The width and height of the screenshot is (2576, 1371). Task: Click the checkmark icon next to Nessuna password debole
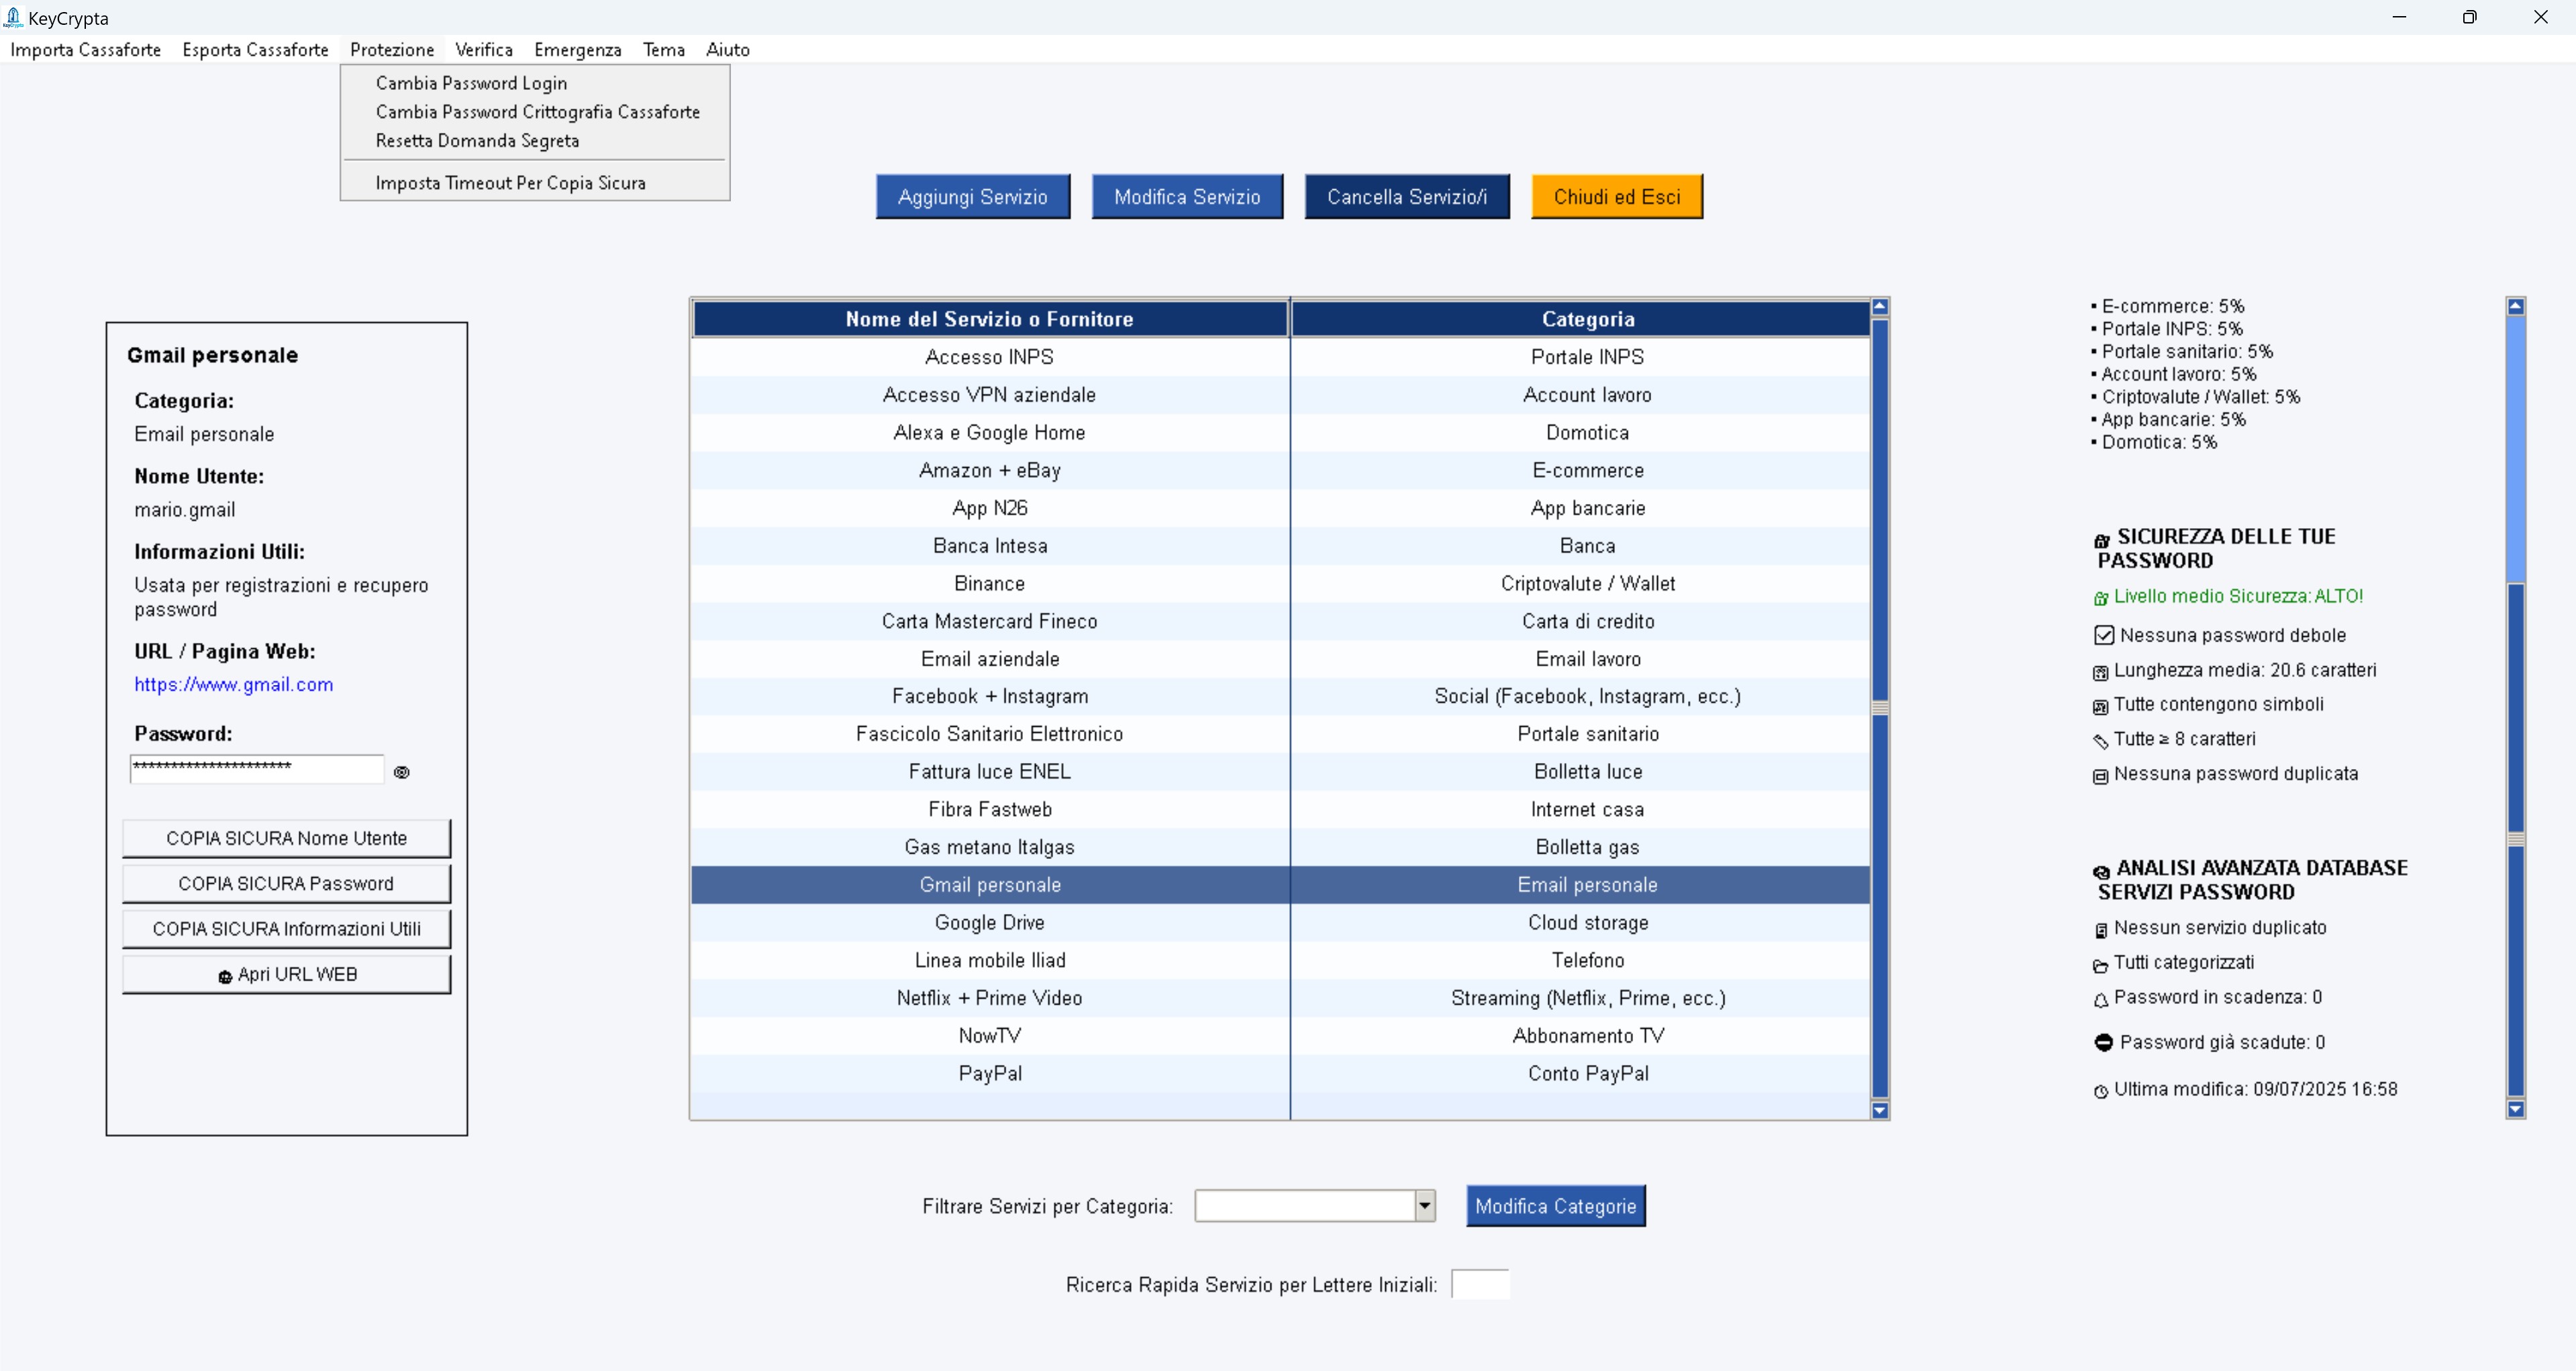pyautogui.click(x=2104, y=635)
